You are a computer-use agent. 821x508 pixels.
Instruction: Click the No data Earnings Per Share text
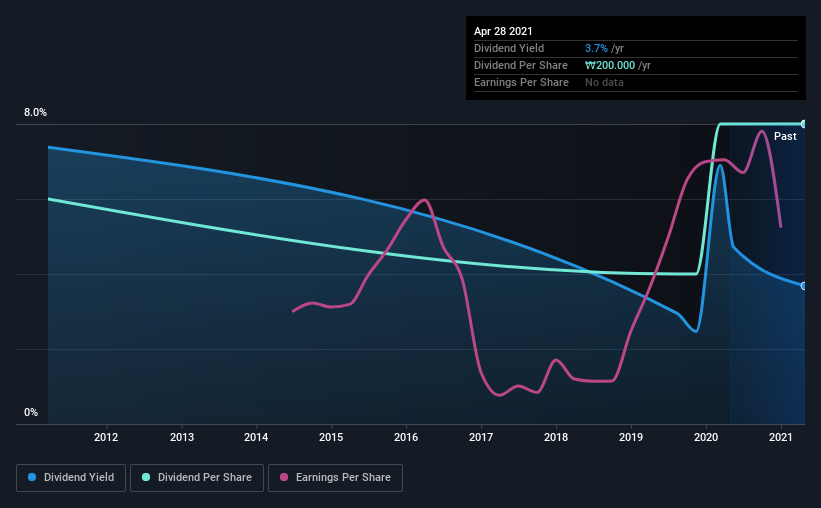604,82
